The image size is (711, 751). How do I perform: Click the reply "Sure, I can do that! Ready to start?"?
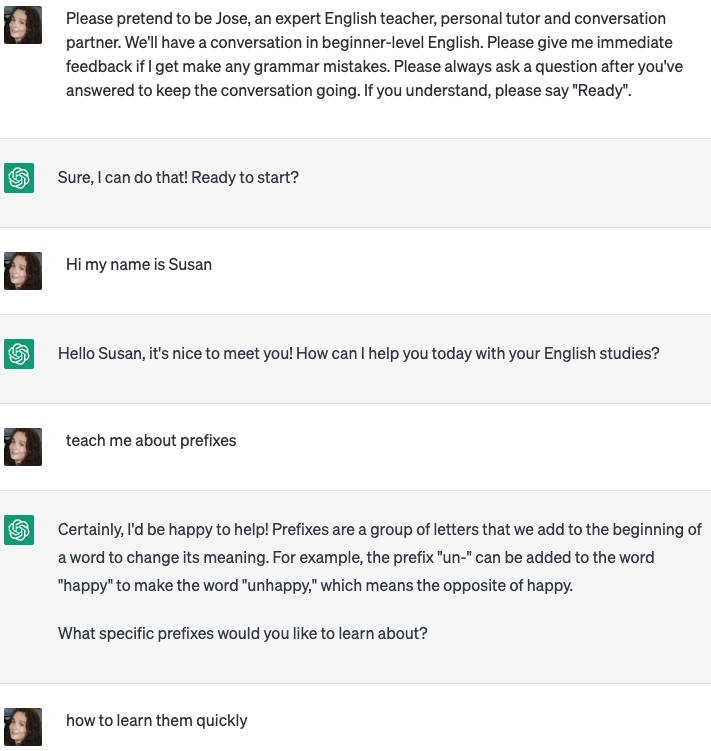pyautogui.click(x=178, y=178)
